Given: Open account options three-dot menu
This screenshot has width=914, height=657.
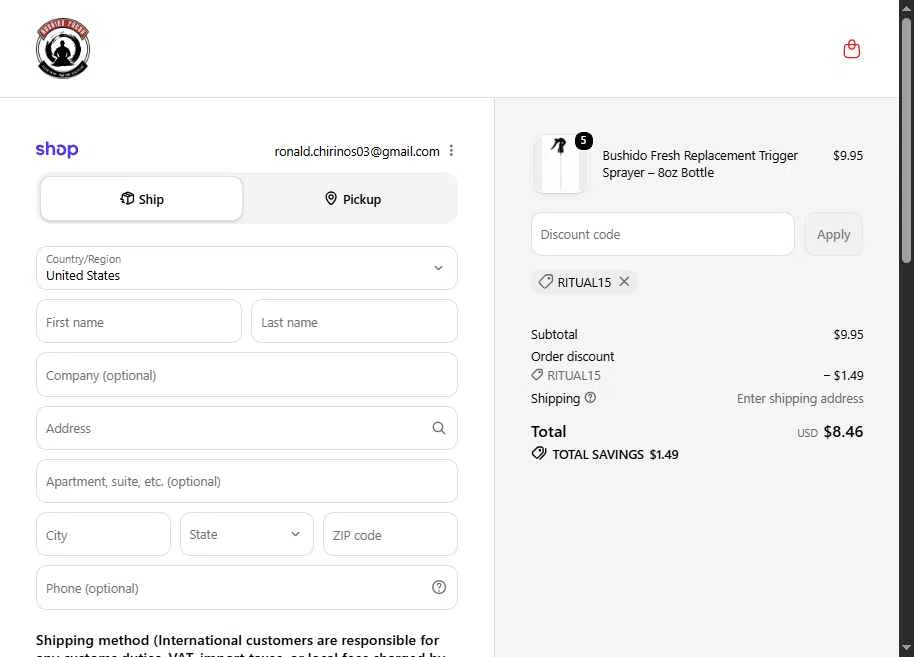Looking at the screenshot, I should point(451,151).
